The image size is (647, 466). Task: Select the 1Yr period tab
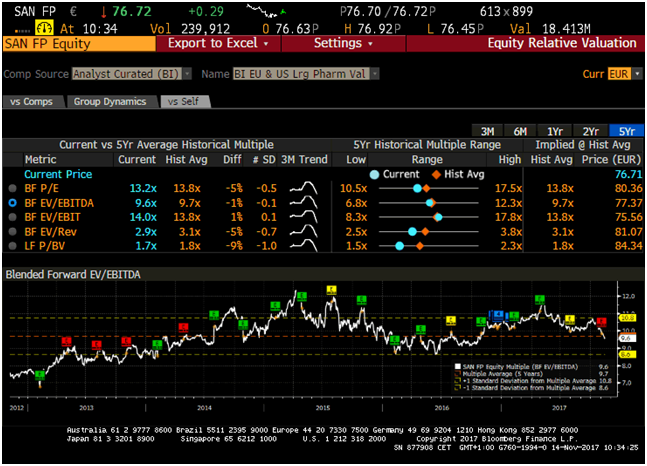click(555, 131)
